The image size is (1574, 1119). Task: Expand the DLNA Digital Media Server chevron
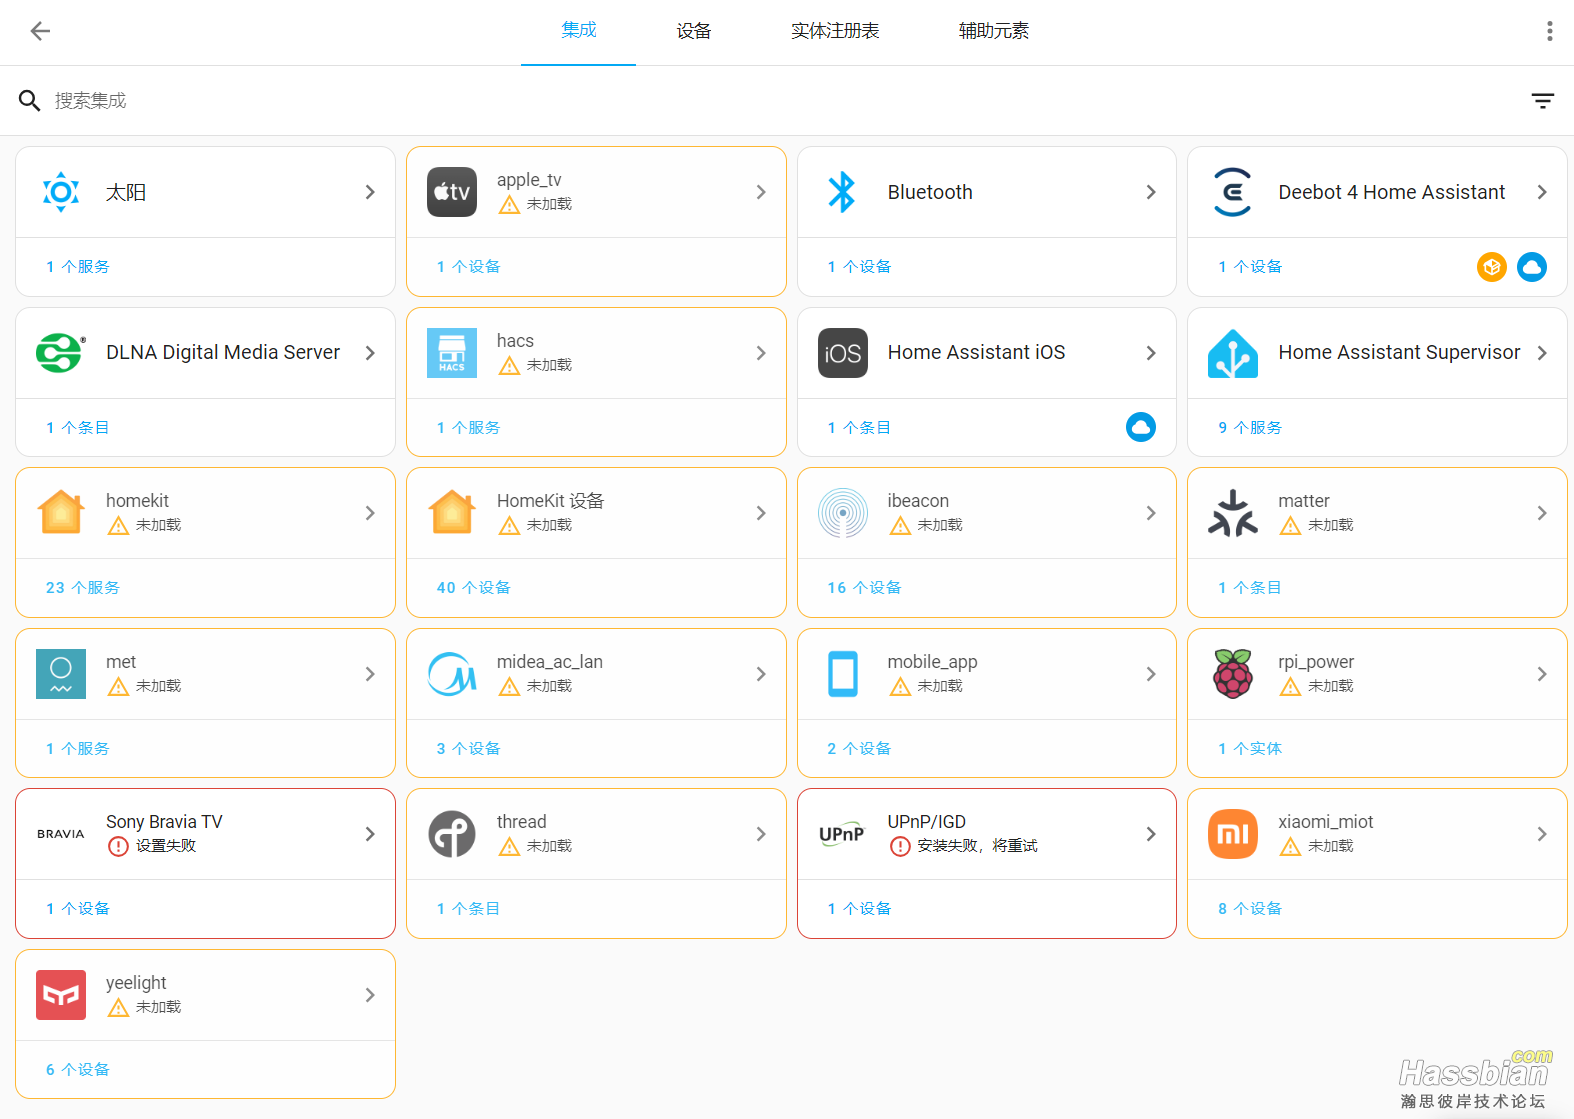pyautogui.click(x=370, y=353)
